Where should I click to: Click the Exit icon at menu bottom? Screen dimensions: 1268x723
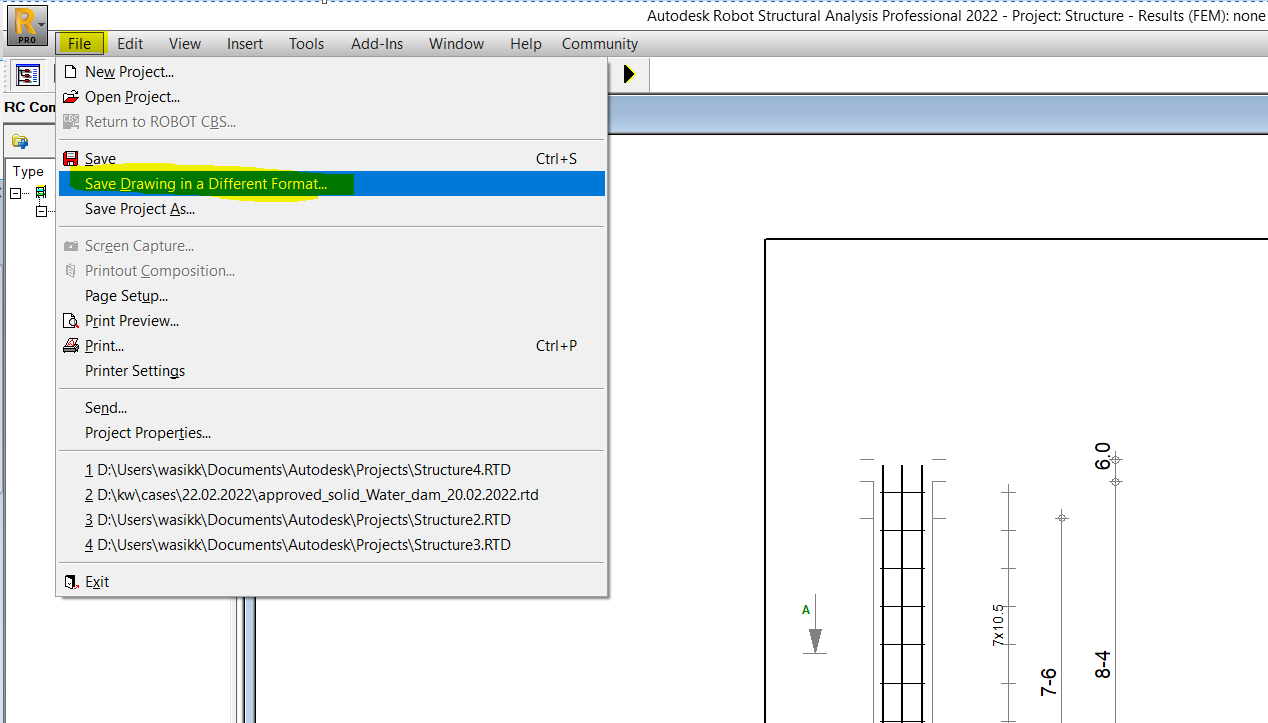71,581
